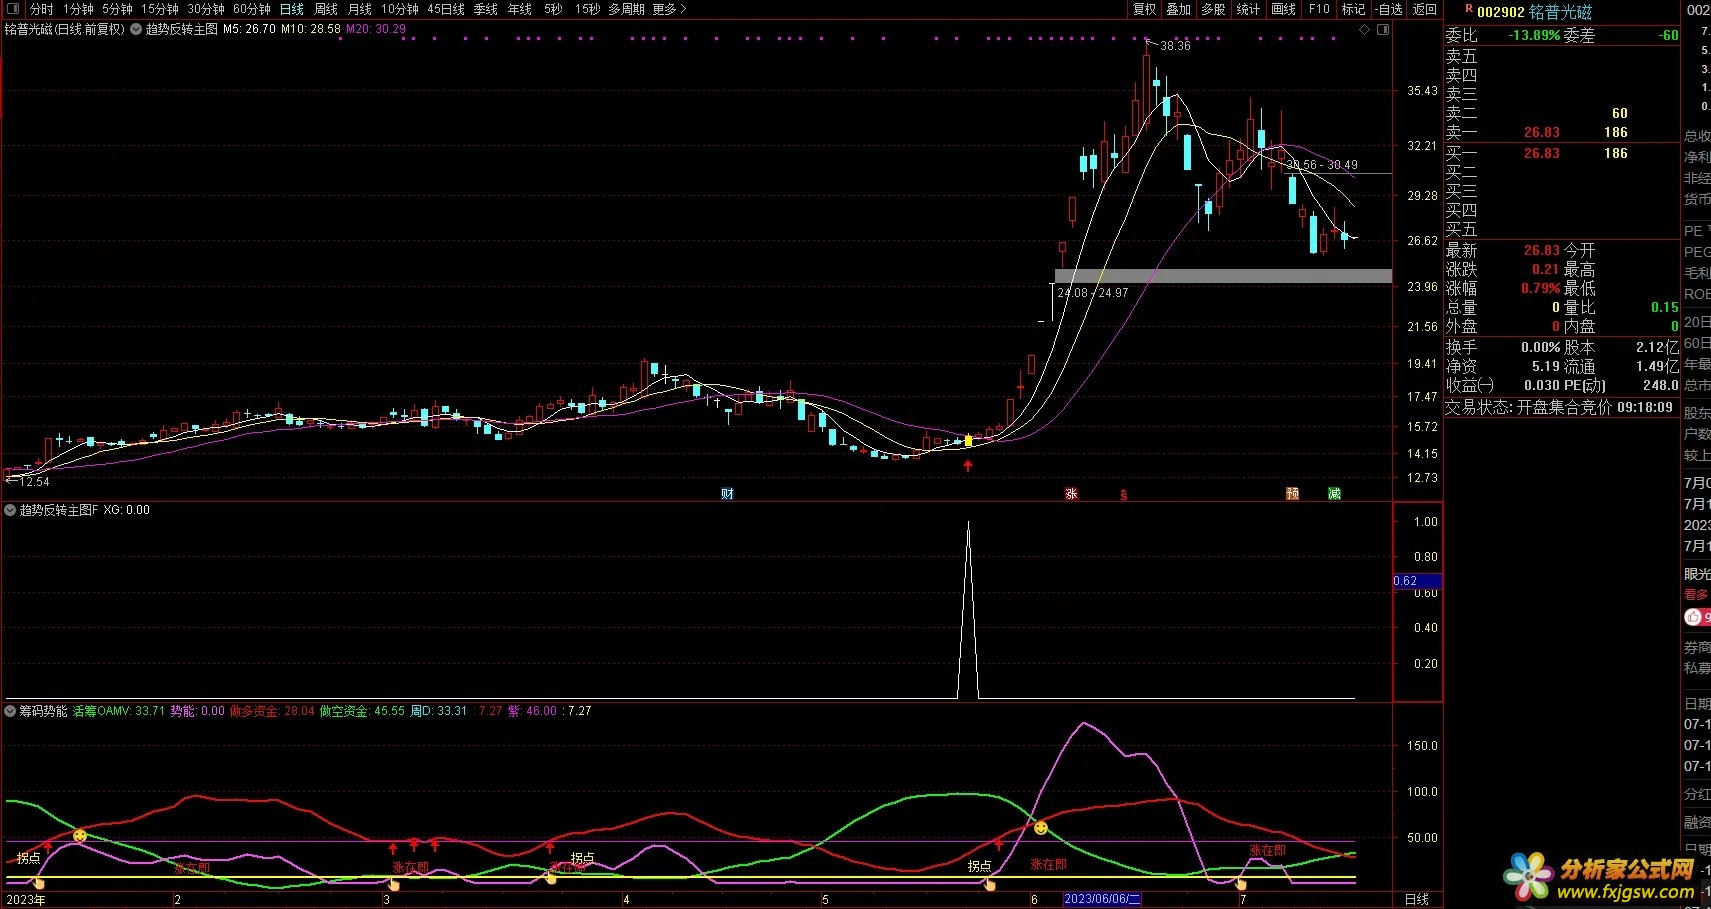Click 净资 value 5.19
Screen dimensions: 1711x909
coord(1546,366)
